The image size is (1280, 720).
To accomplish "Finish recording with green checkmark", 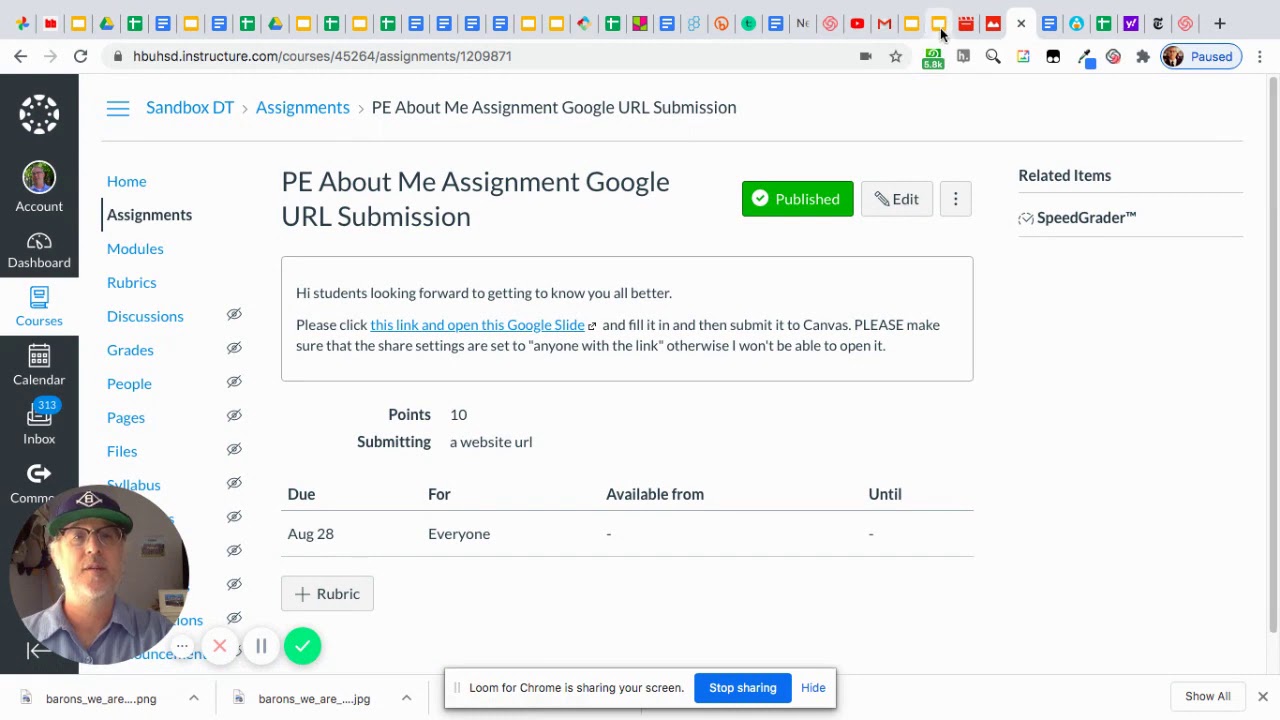I will (302, 647).
